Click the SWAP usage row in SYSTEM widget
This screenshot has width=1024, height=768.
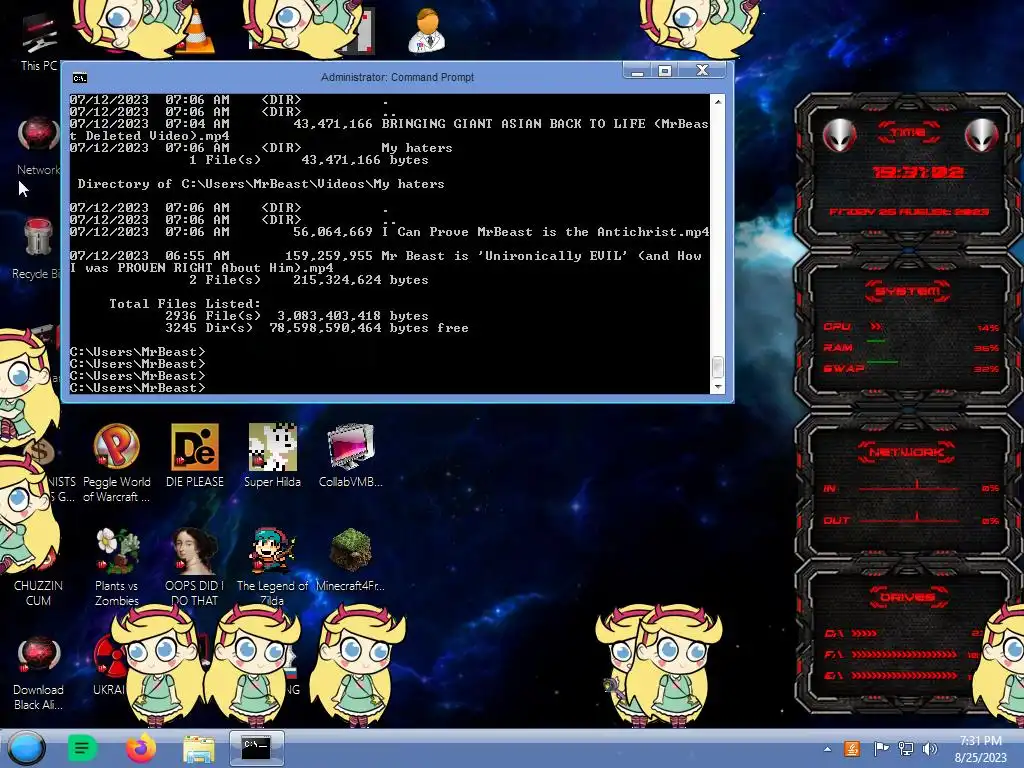point(911,368)
